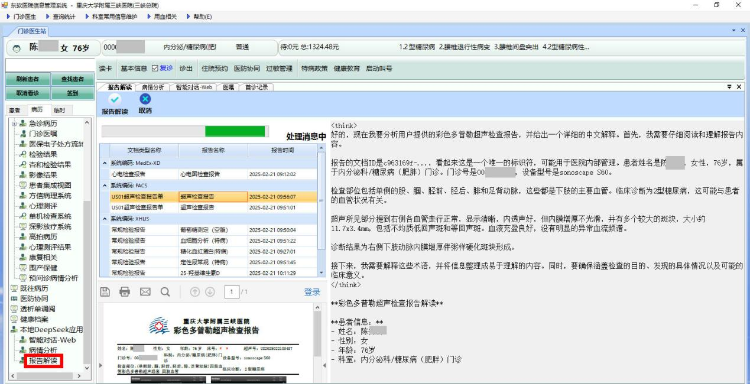Switch to the 智能对话-Web tab above the toolbar
Viewport: 750px width, 384px height.
[x=194, y=88]
